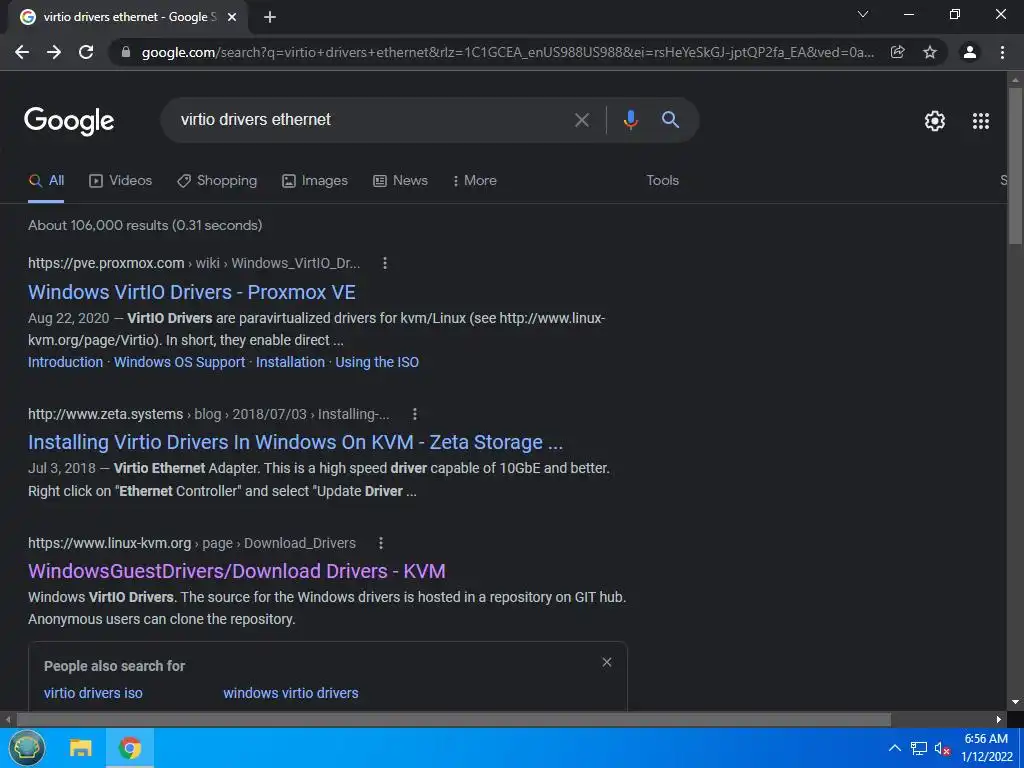Dismiss the People also search for box

pyautogui.click(x=607, y=662)
